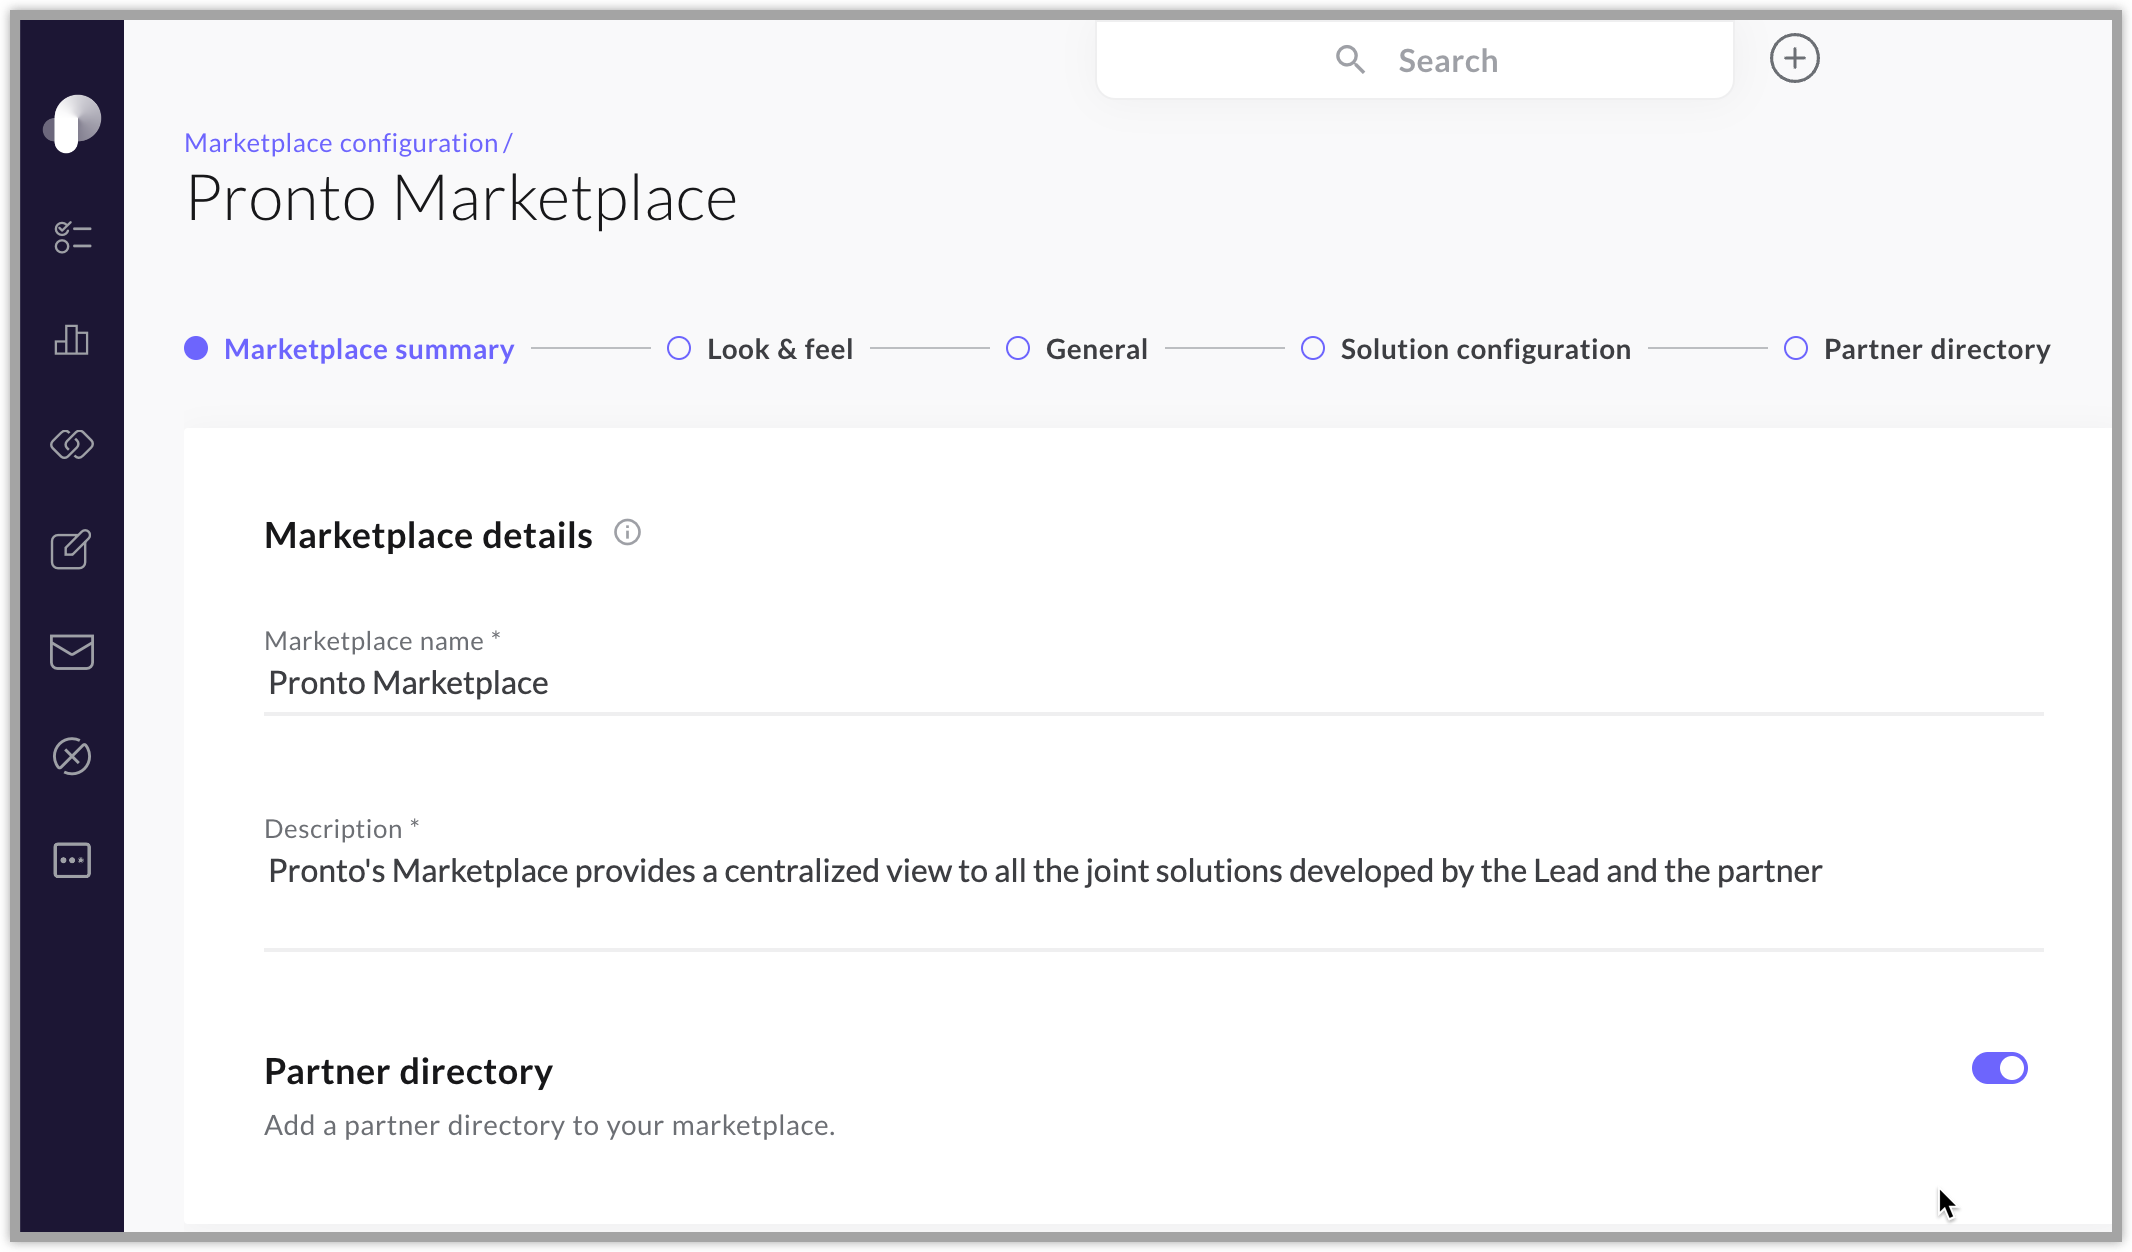Viewport: 2132px width, 1252px height.
Task: Select the Look & feel step radio circle
Action: pyautogui.click(x=679, y=348)
